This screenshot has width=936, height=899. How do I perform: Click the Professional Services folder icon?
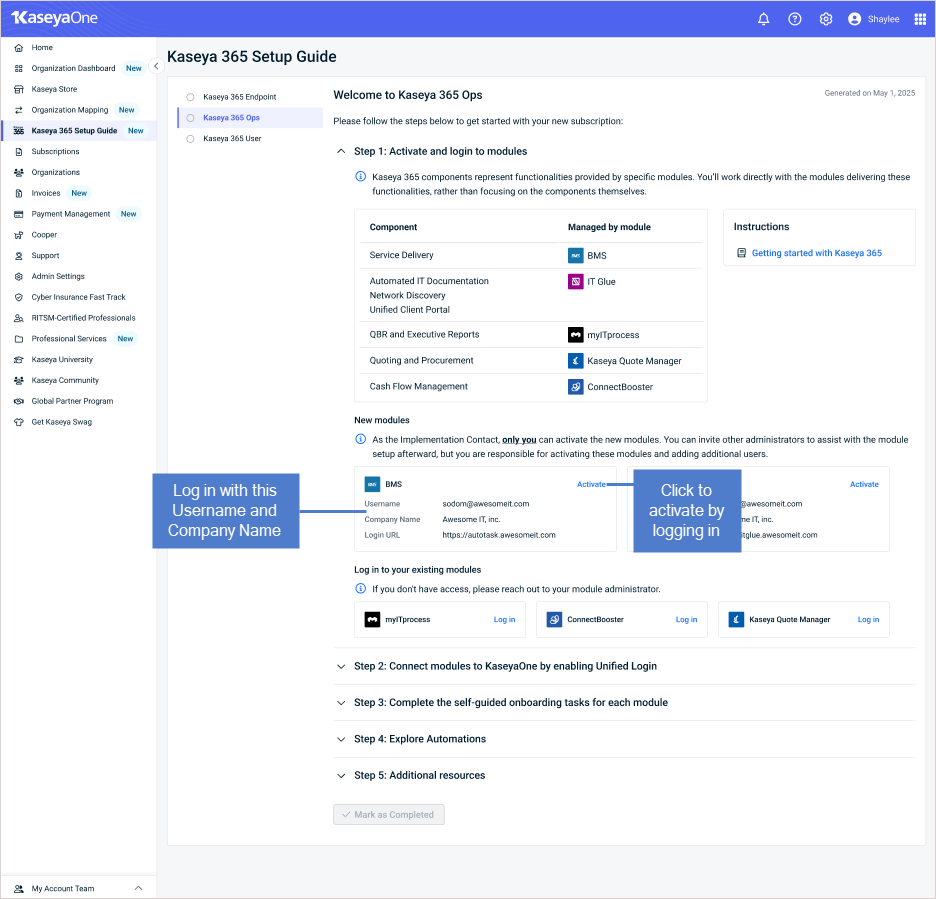(x=19, y=339)
